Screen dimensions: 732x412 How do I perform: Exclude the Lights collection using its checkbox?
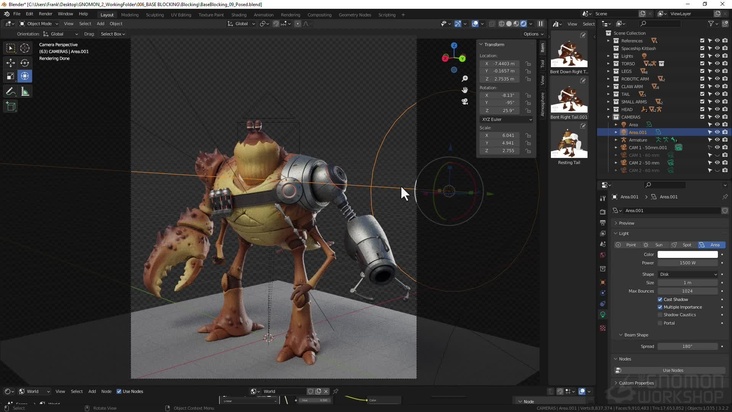pos(702,56)
